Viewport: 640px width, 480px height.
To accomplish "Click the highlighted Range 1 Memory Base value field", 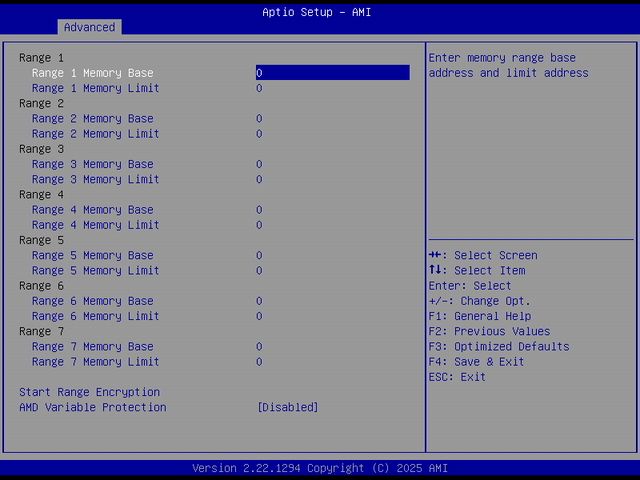I will 333,73.
